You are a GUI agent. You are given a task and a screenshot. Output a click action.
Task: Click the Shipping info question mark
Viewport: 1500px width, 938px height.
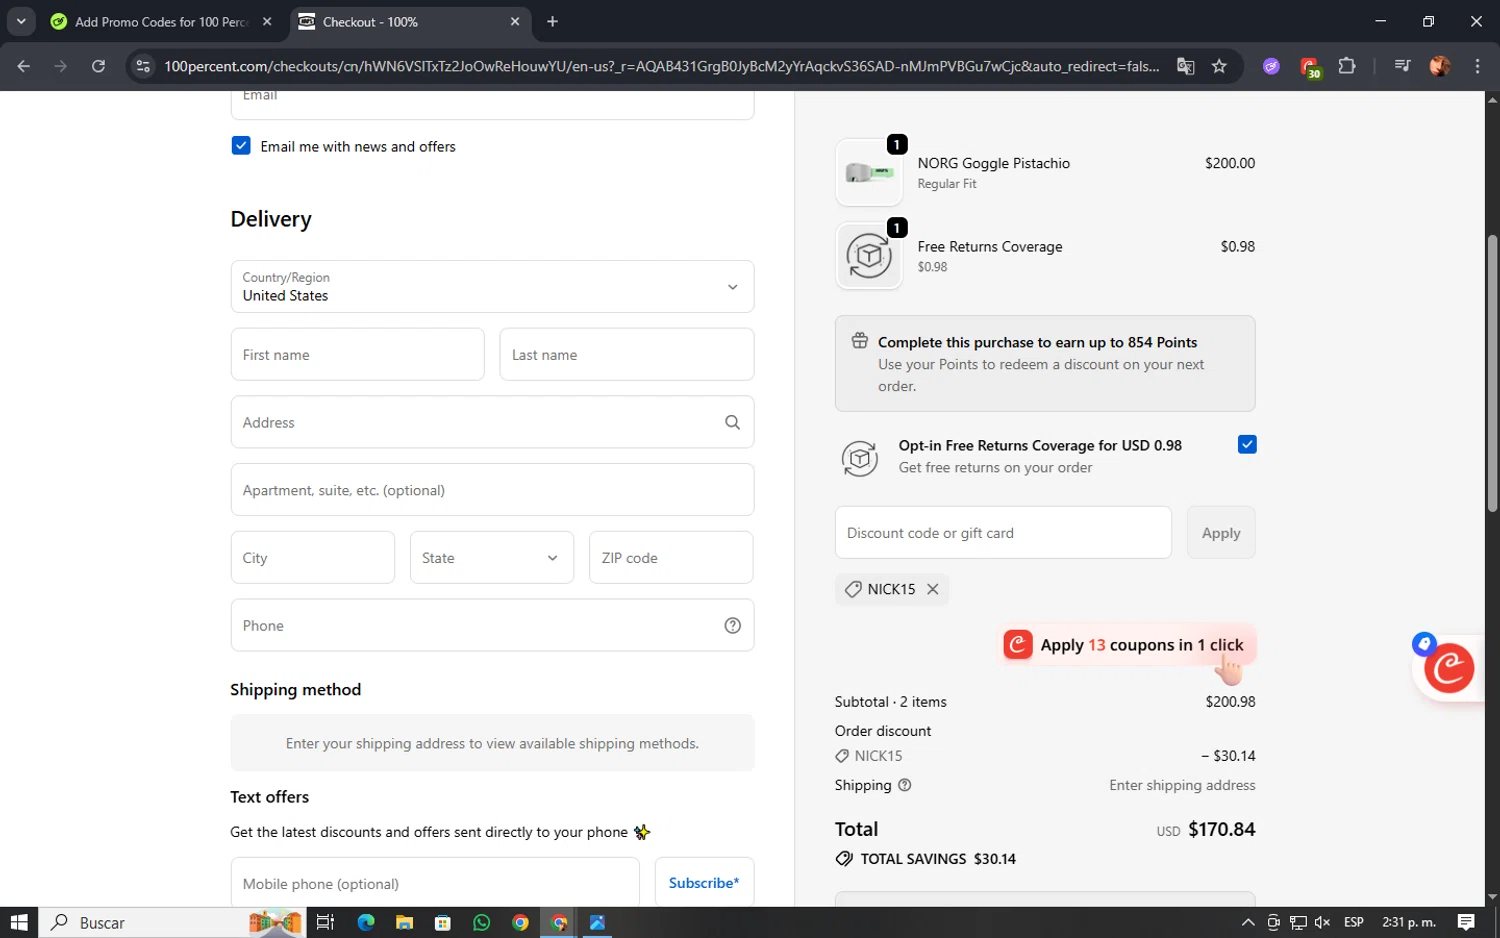904,785
